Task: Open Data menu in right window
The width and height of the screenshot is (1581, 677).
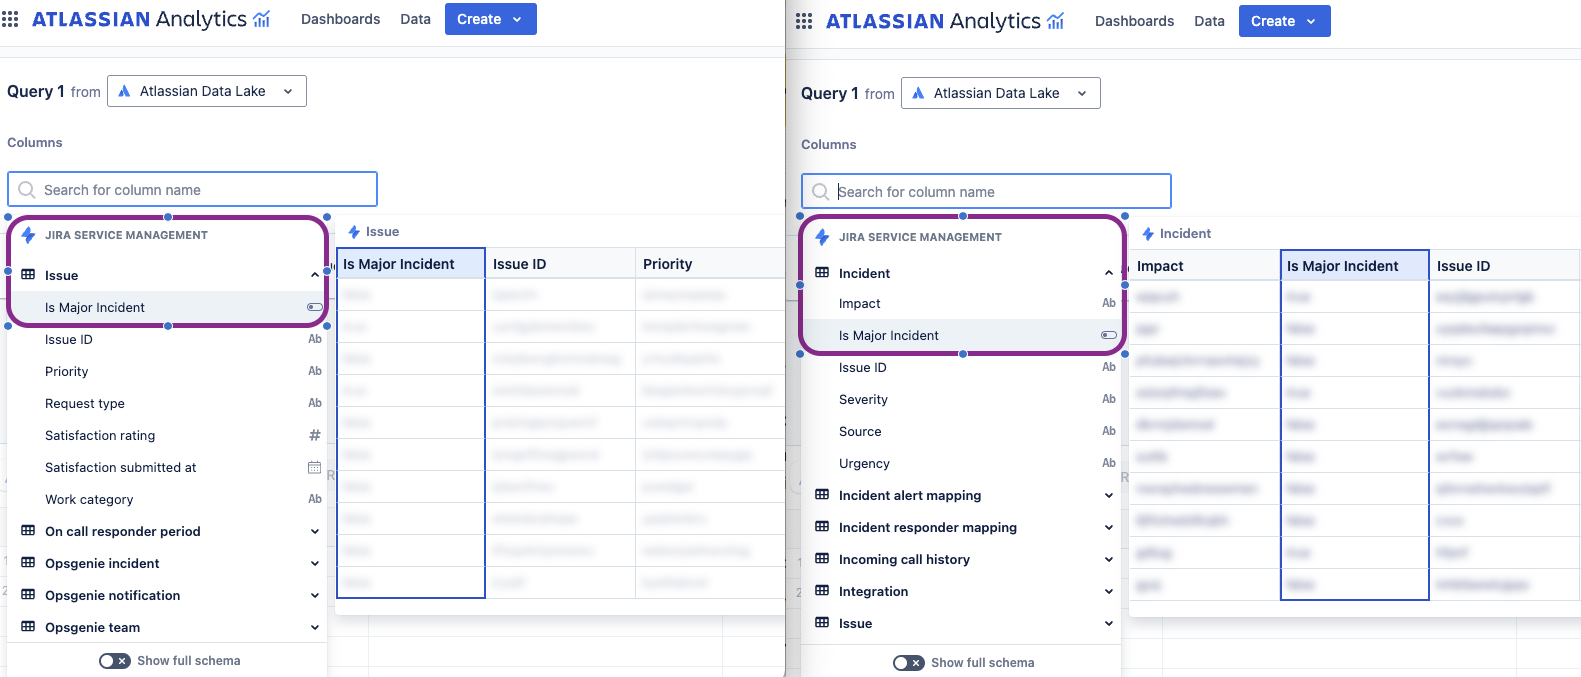Action: (1210, 21)
